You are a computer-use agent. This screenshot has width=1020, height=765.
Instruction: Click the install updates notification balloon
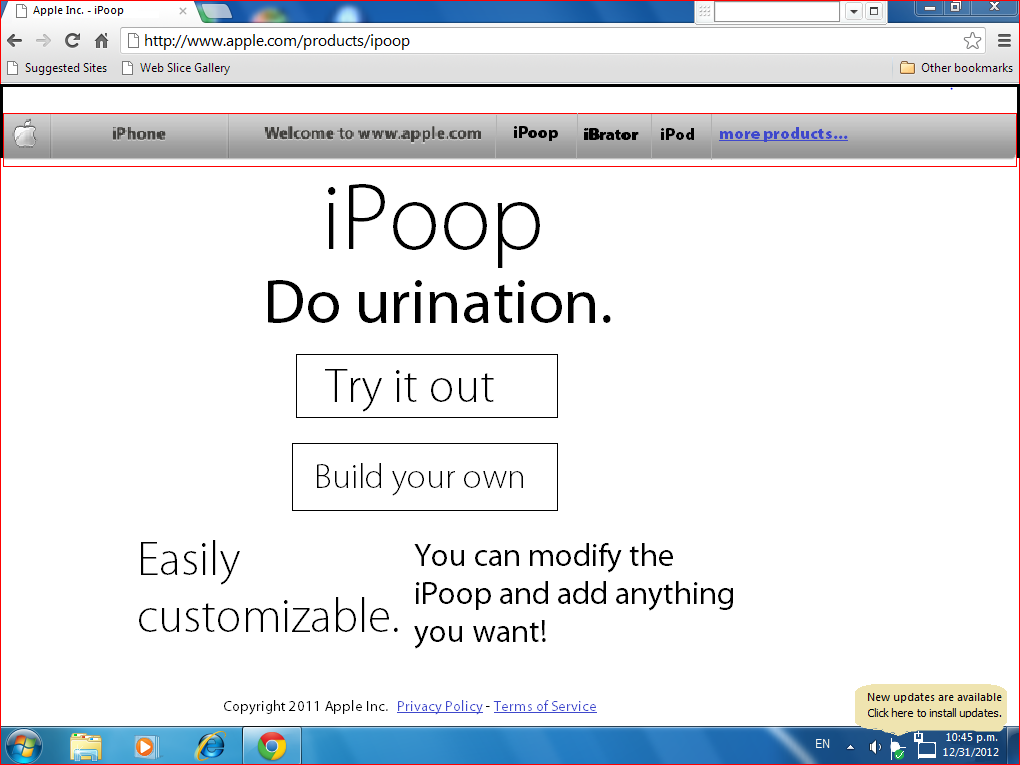pos(931,705)
